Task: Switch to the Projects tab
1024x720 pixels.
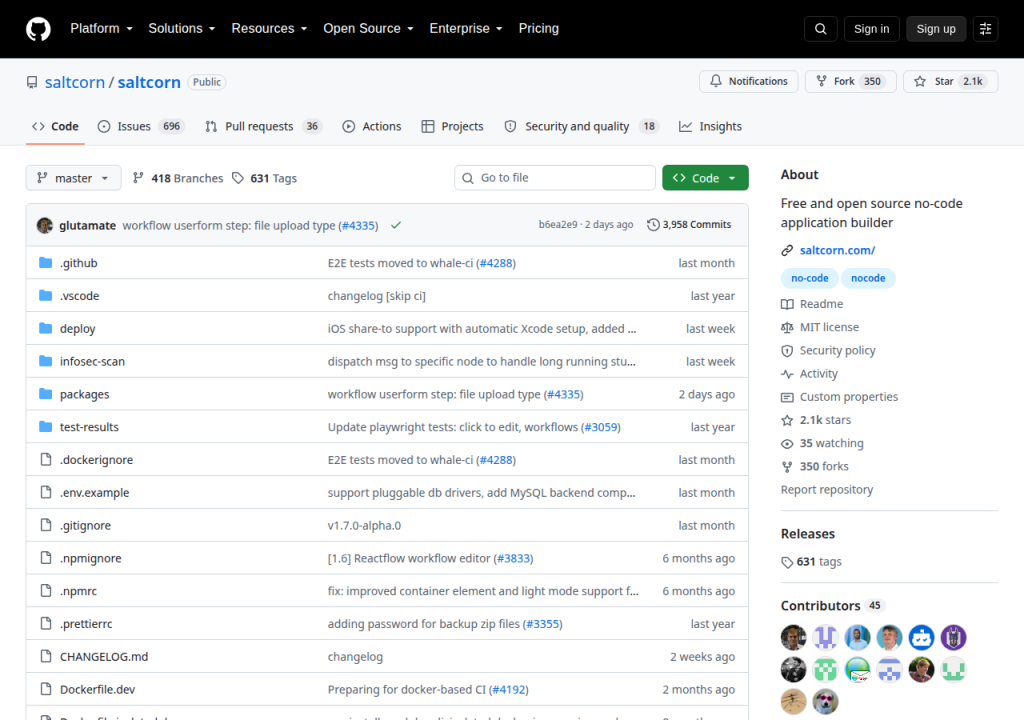Action: click(x=453, y=127)
